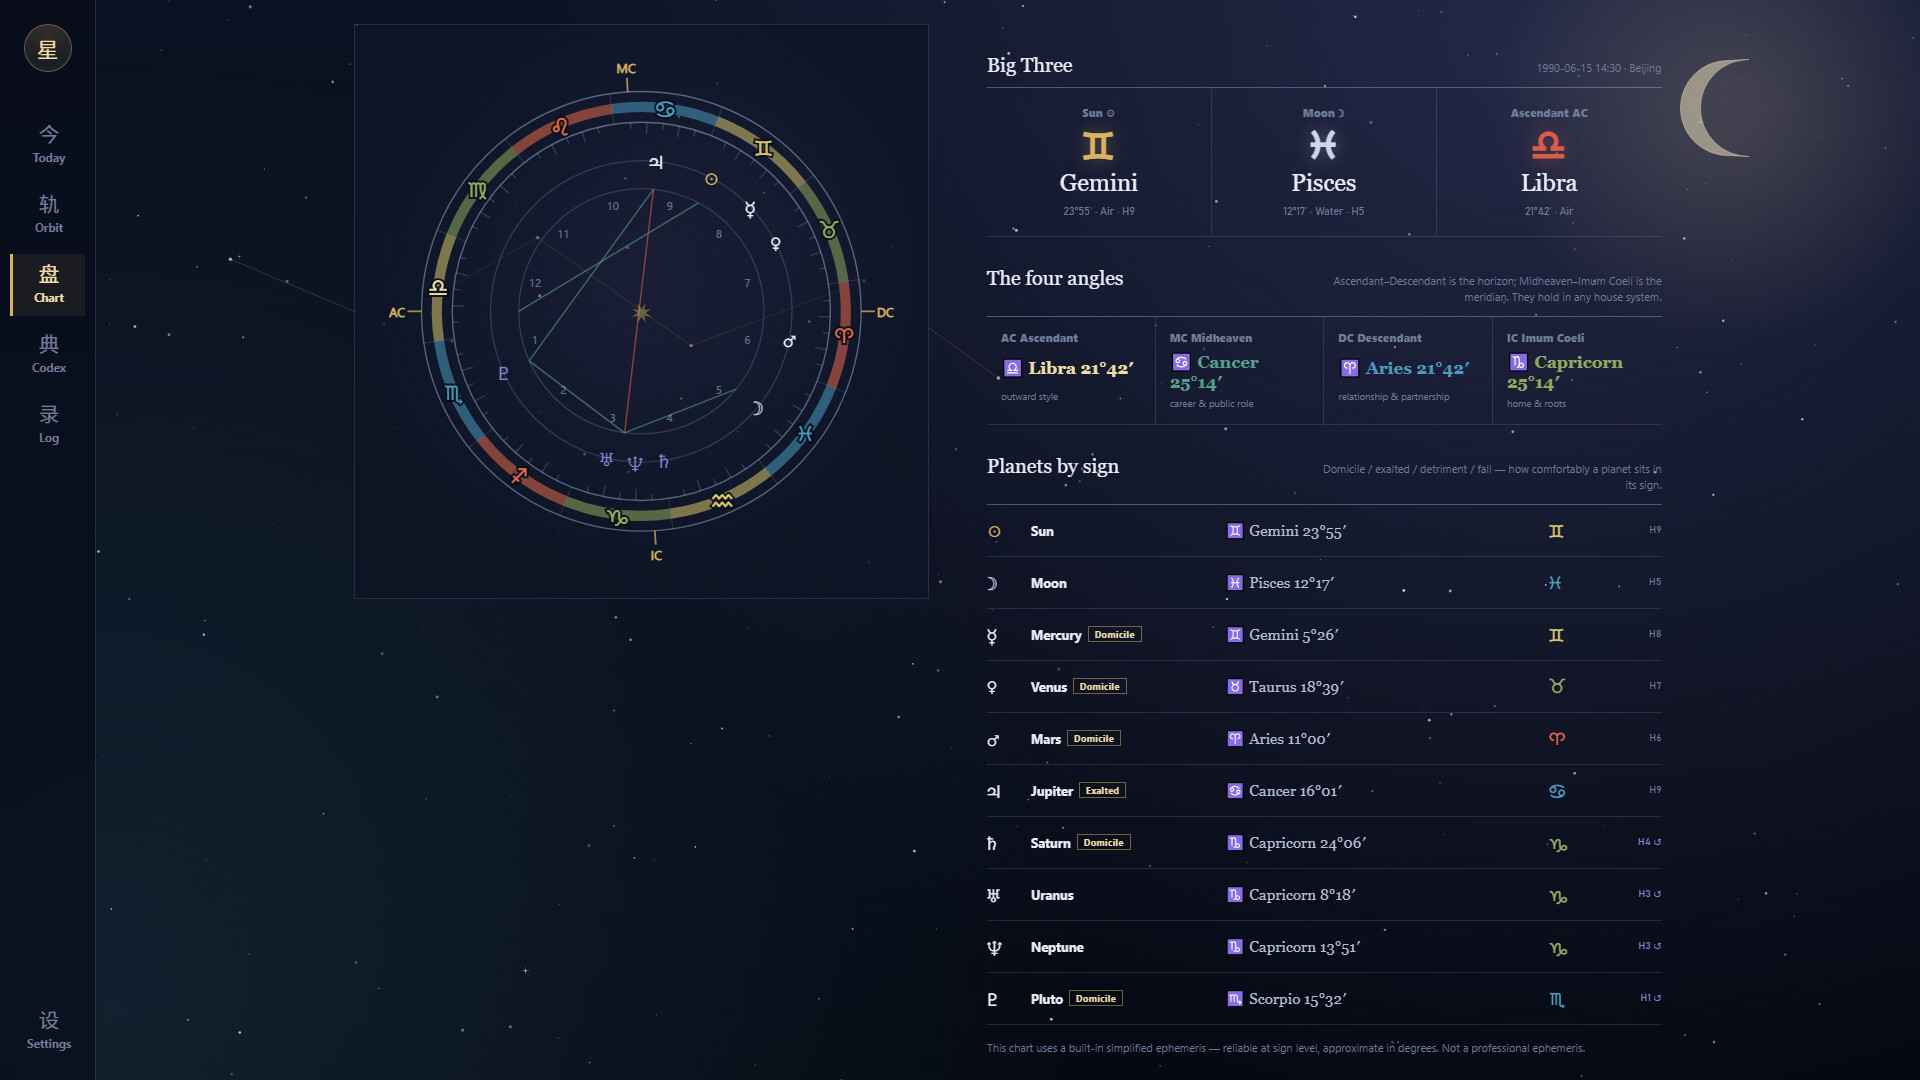Click the Jupiter Exalted badge
The width and height of the screenshot is (1920, 1080).
click(1102, 791)
